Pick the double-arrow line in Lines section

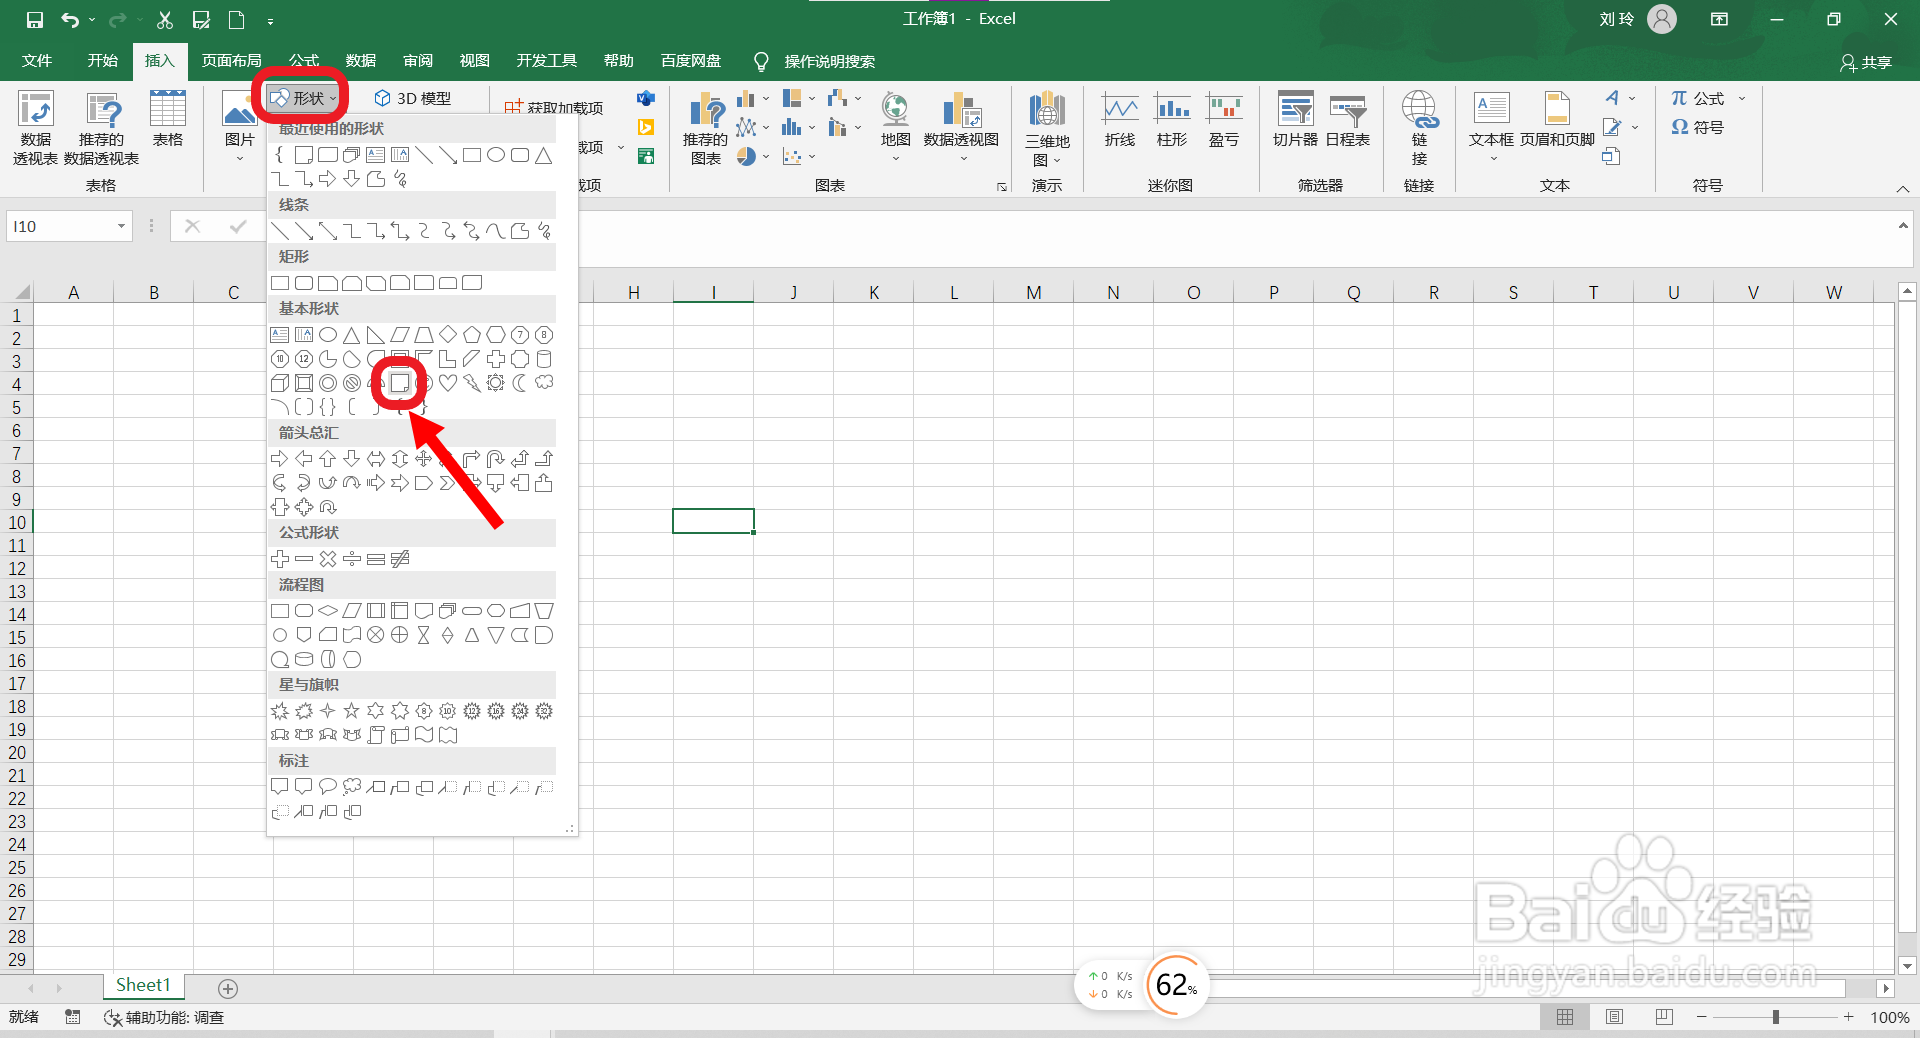pos(327,231)
